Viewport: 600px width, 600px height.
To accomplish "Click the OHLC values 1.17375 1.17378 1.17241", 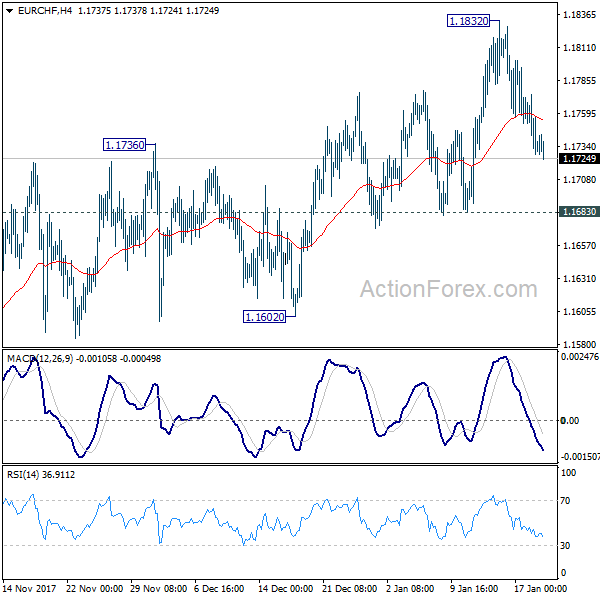I will point(130,11).
